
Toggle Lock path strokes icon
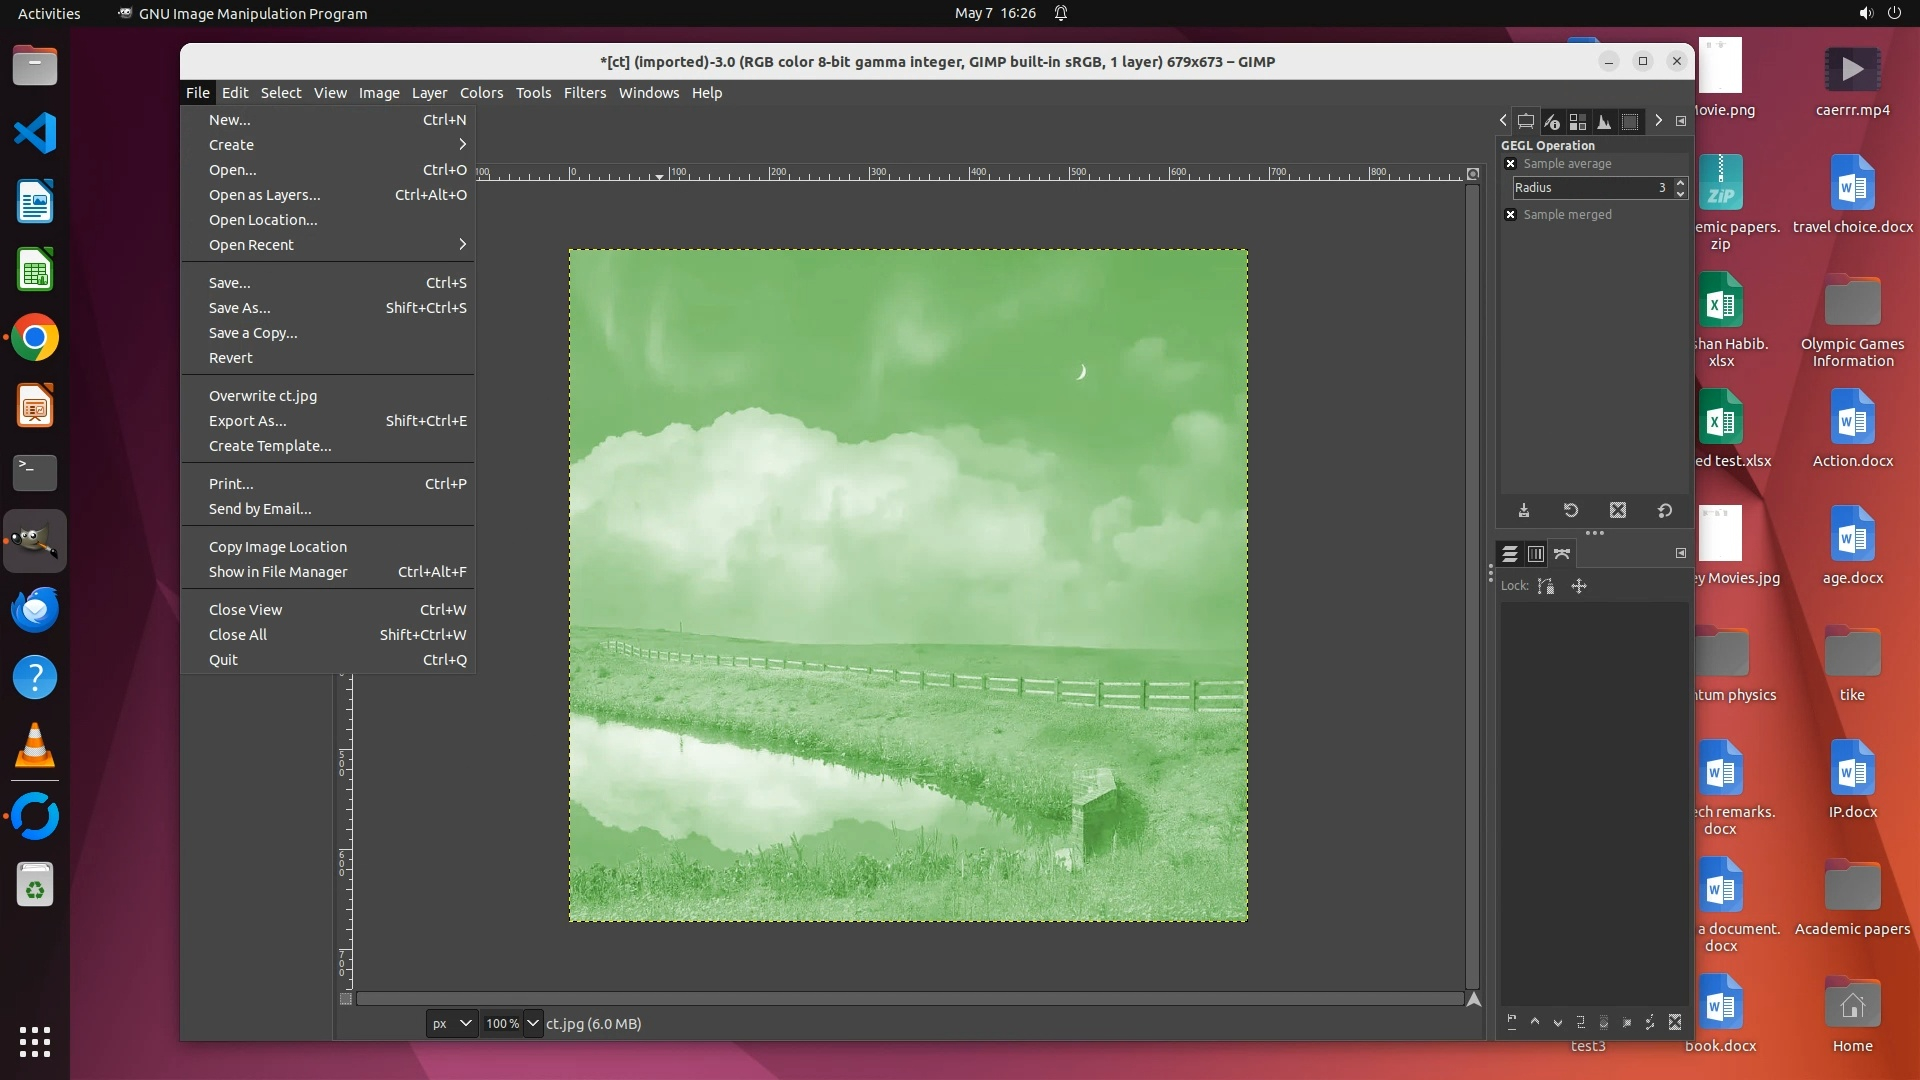click(1546, 587)
